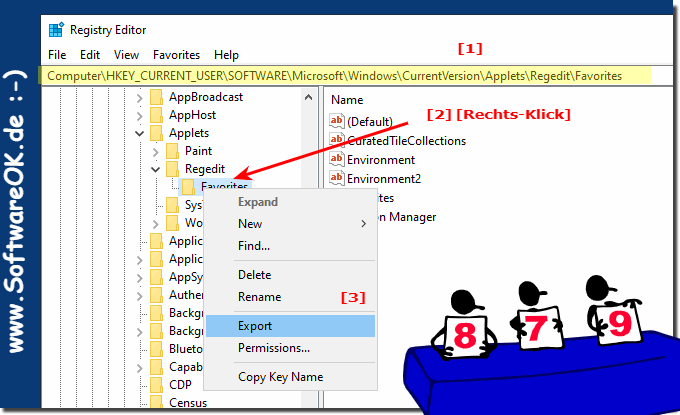Select the Regedit folder icon
Image resolution: width=680 pixels, height=415 pixels.
tap(172, 169)
